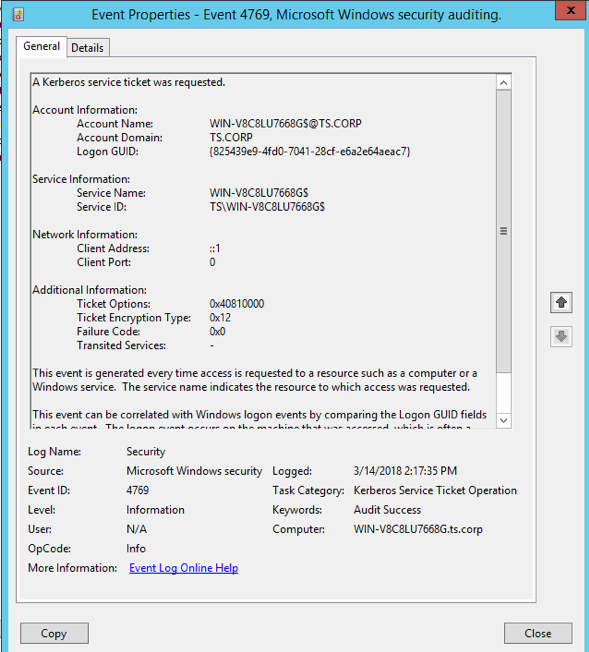Click the description scrollbar down arrow
The height and width of the screenshot is (652, 589).
[x=503, y=420]
